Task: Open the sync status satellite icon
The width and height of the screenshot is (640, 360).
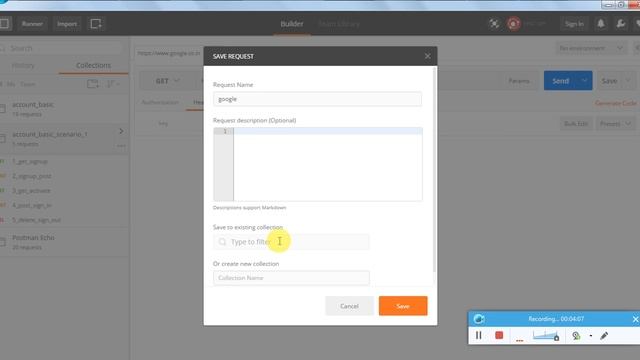Action: [494, 24]
